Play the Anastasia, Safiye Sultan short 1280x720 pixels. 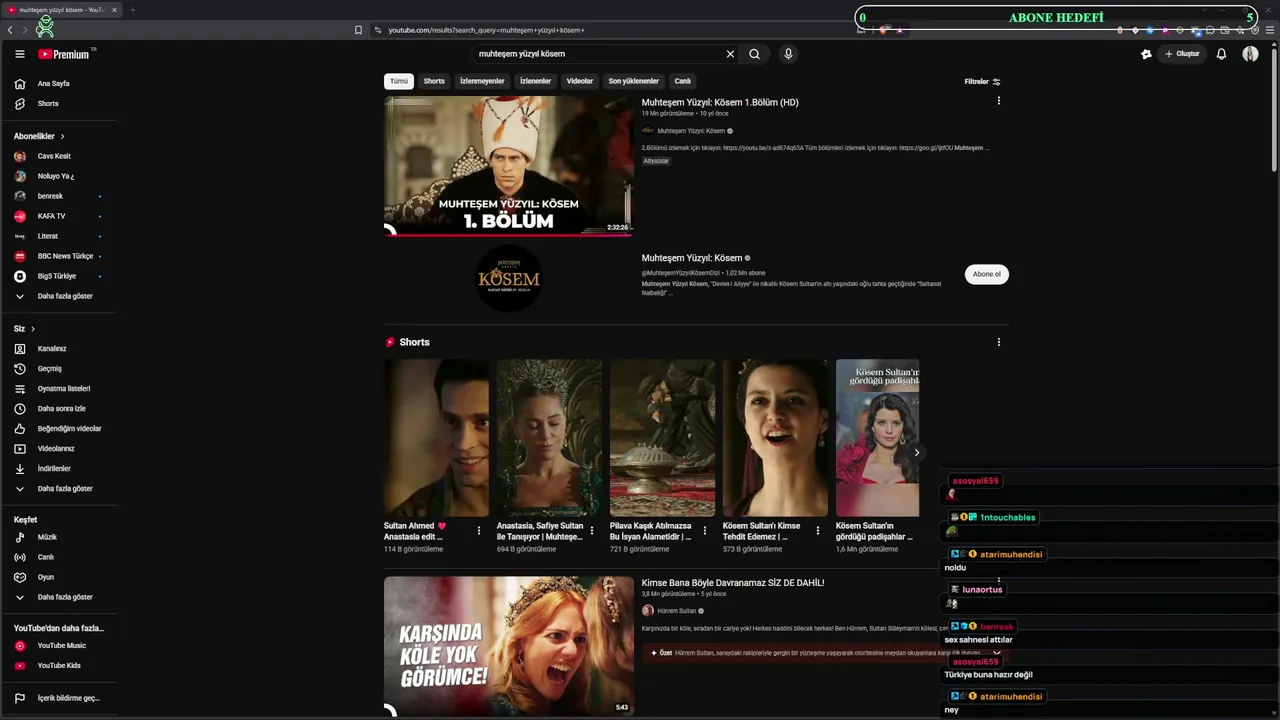[x=550, y=438]
